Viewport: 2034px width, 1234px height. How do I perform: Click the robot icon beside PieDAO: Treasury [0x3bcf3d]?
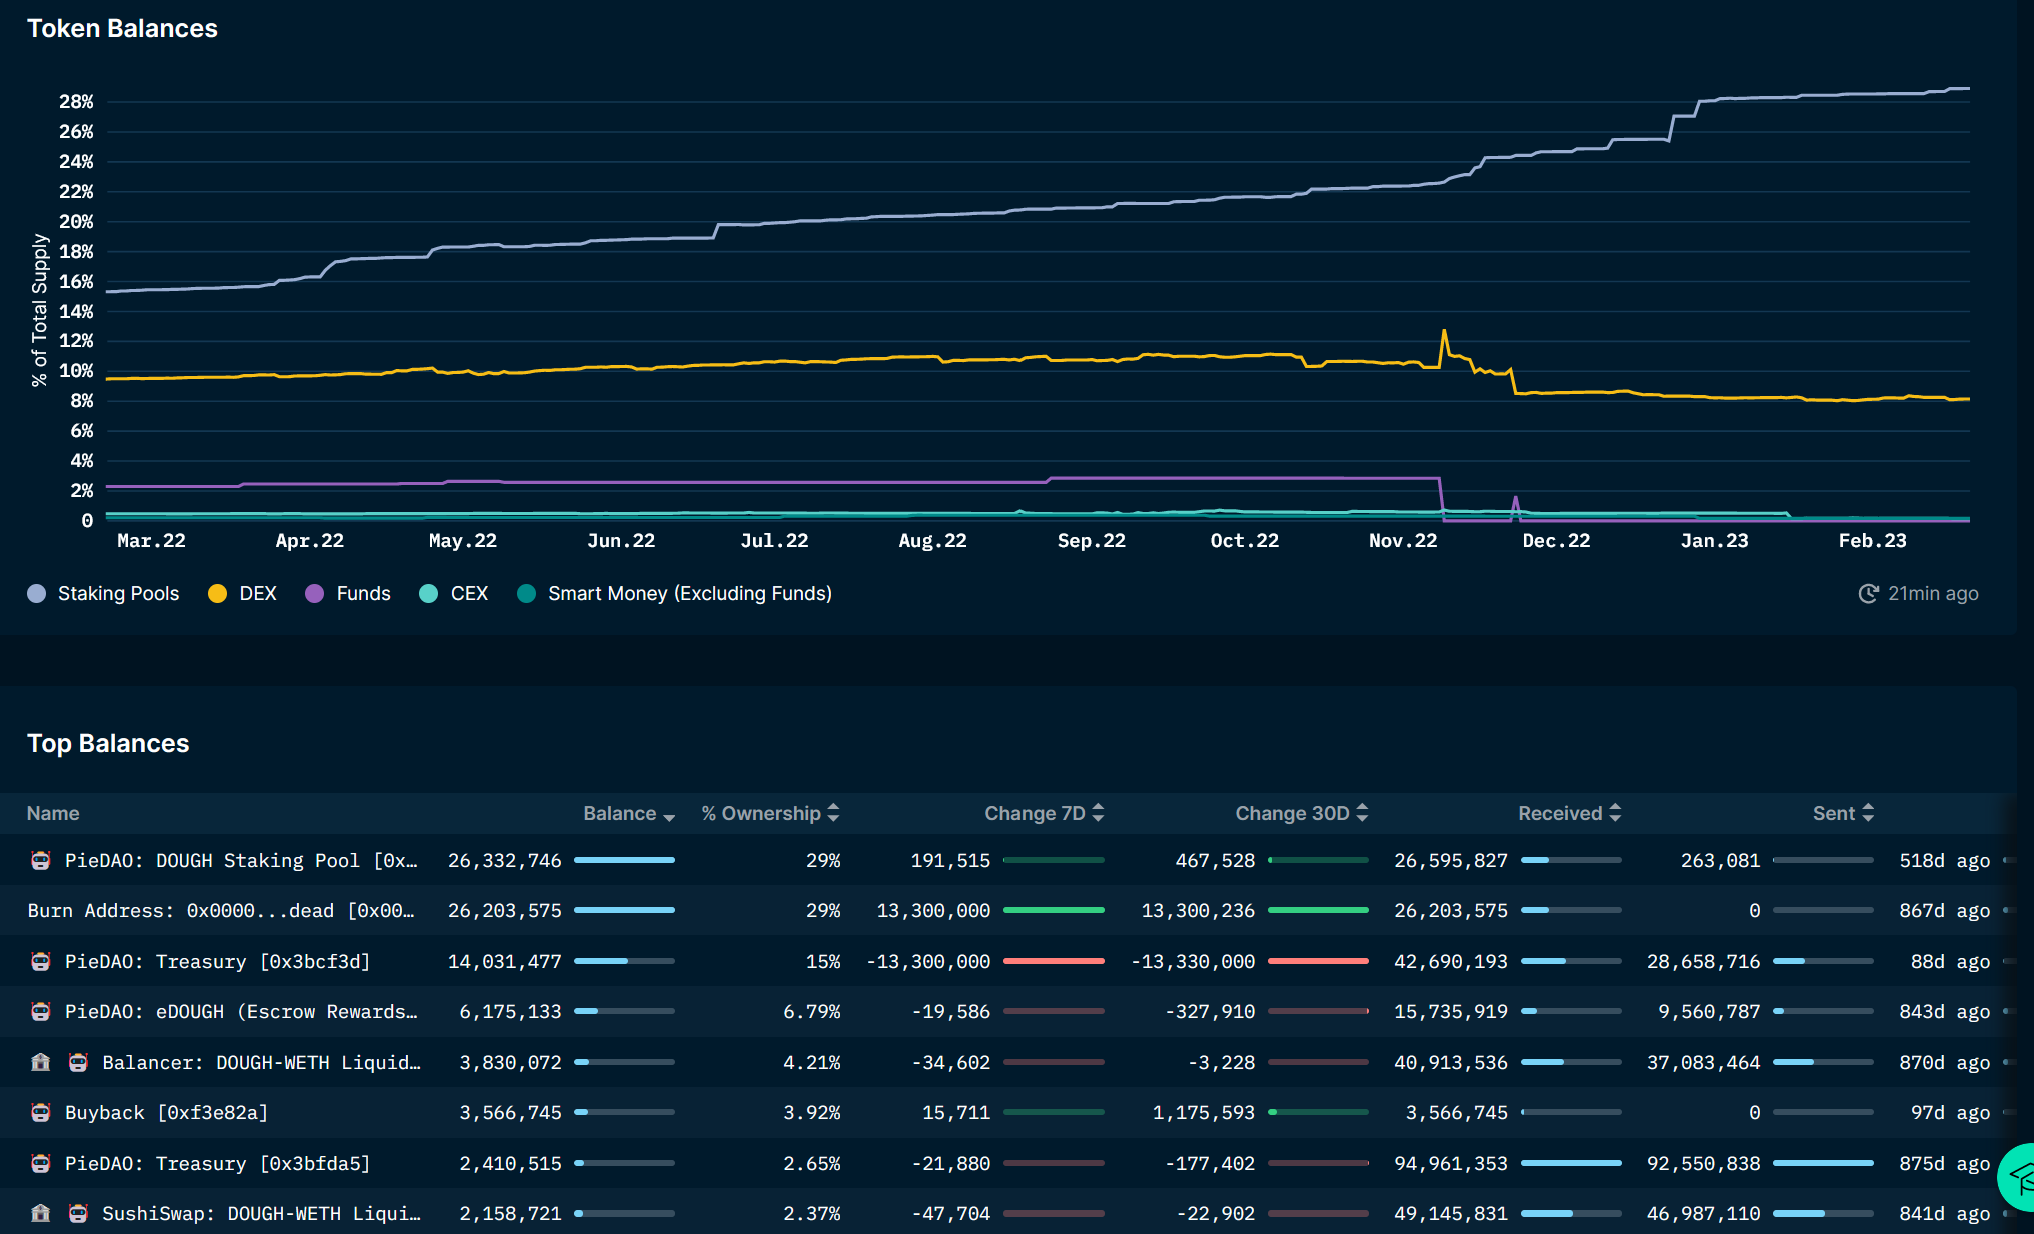coord(40,961)
